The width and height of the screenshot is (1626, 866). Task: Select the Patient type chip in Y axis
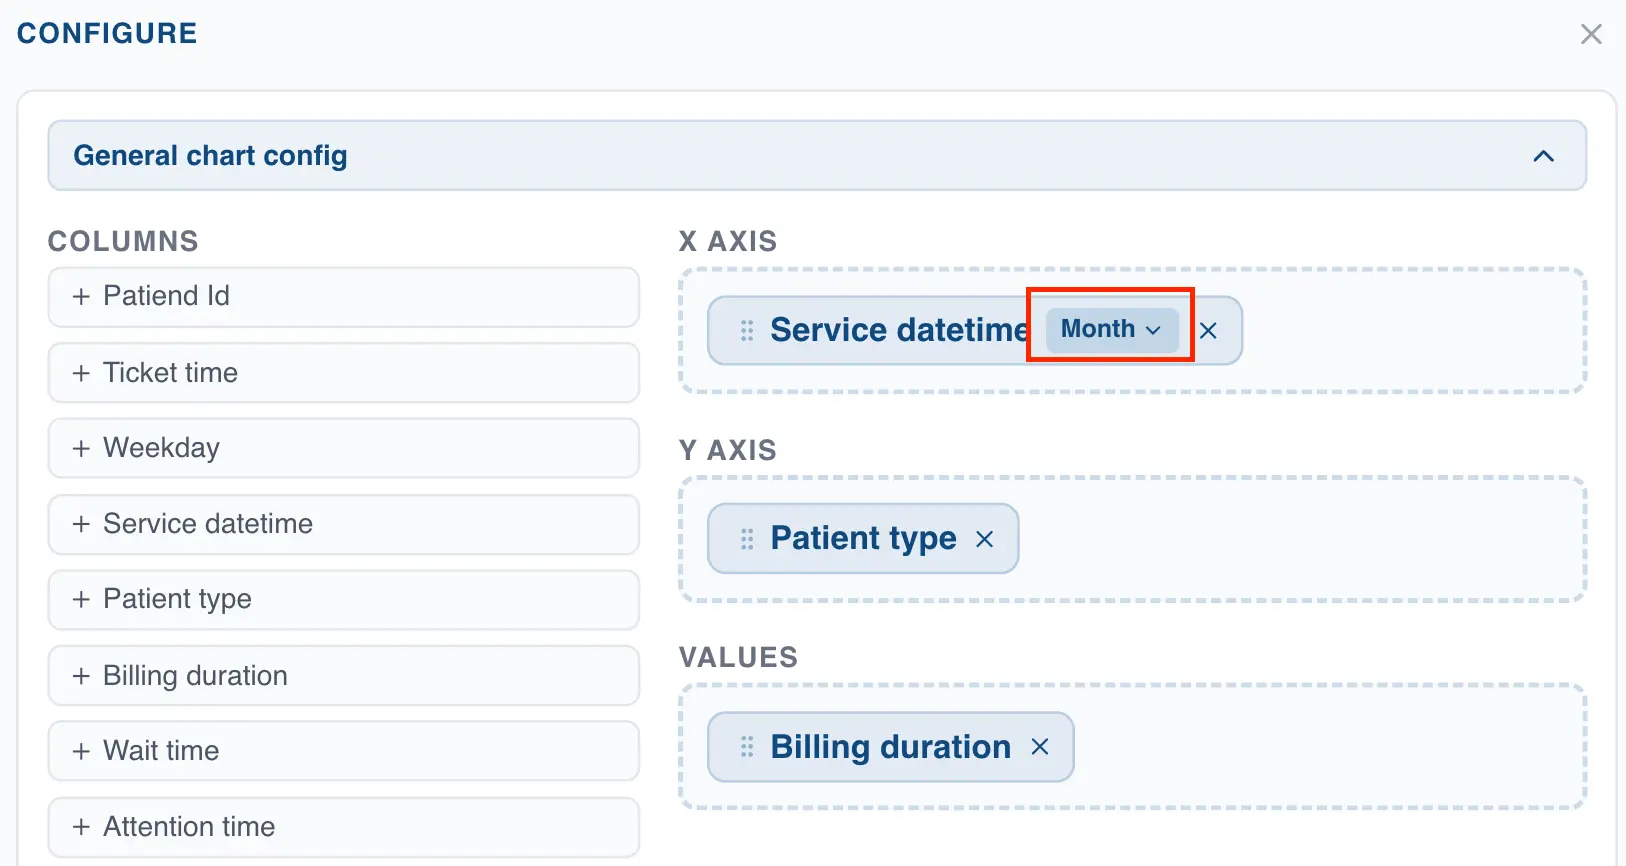pos(862,539)
